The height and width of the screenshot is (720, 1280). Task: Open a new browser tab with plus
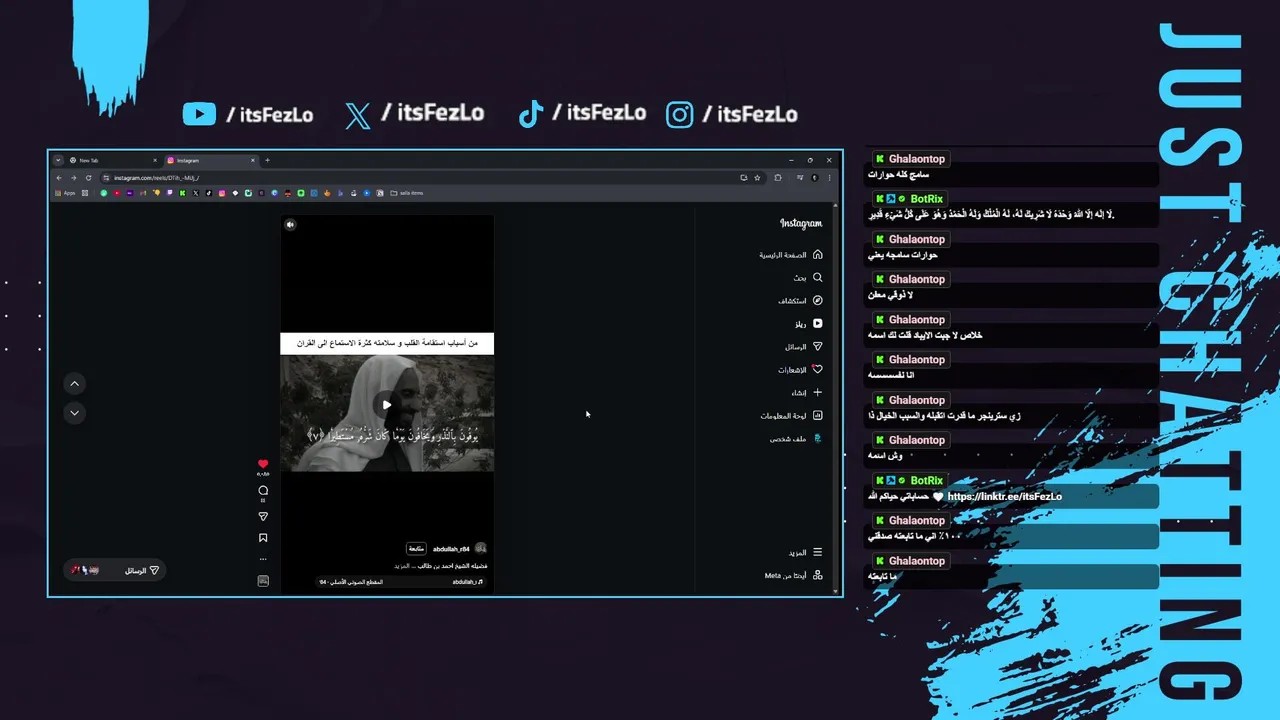267,160
